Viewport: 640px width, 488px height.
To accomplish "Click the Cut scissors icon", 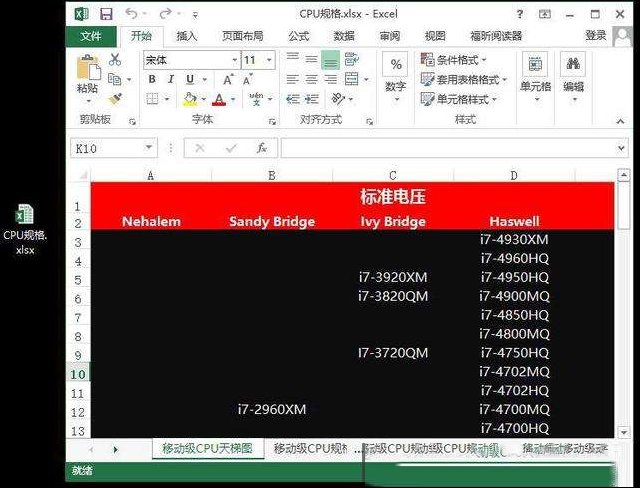I will point(115,60).
